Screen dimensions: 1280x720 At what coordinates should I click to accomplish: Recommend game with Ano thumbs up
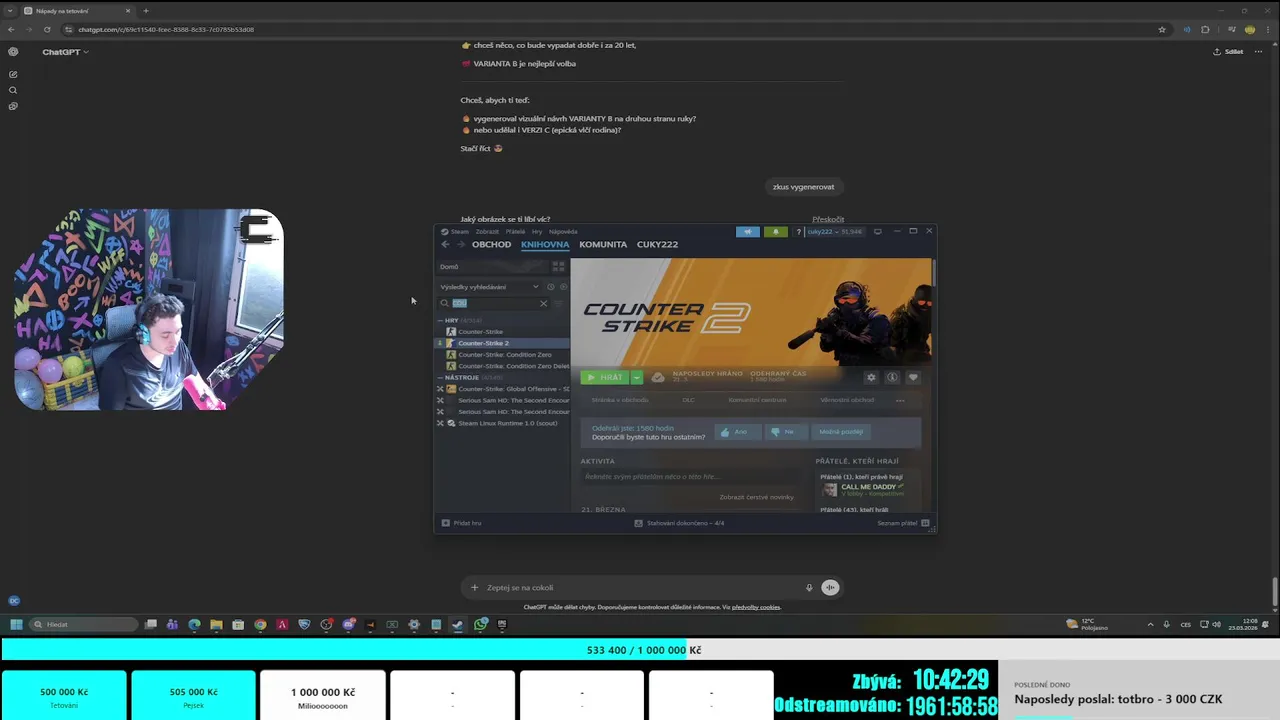coord(736,432)
